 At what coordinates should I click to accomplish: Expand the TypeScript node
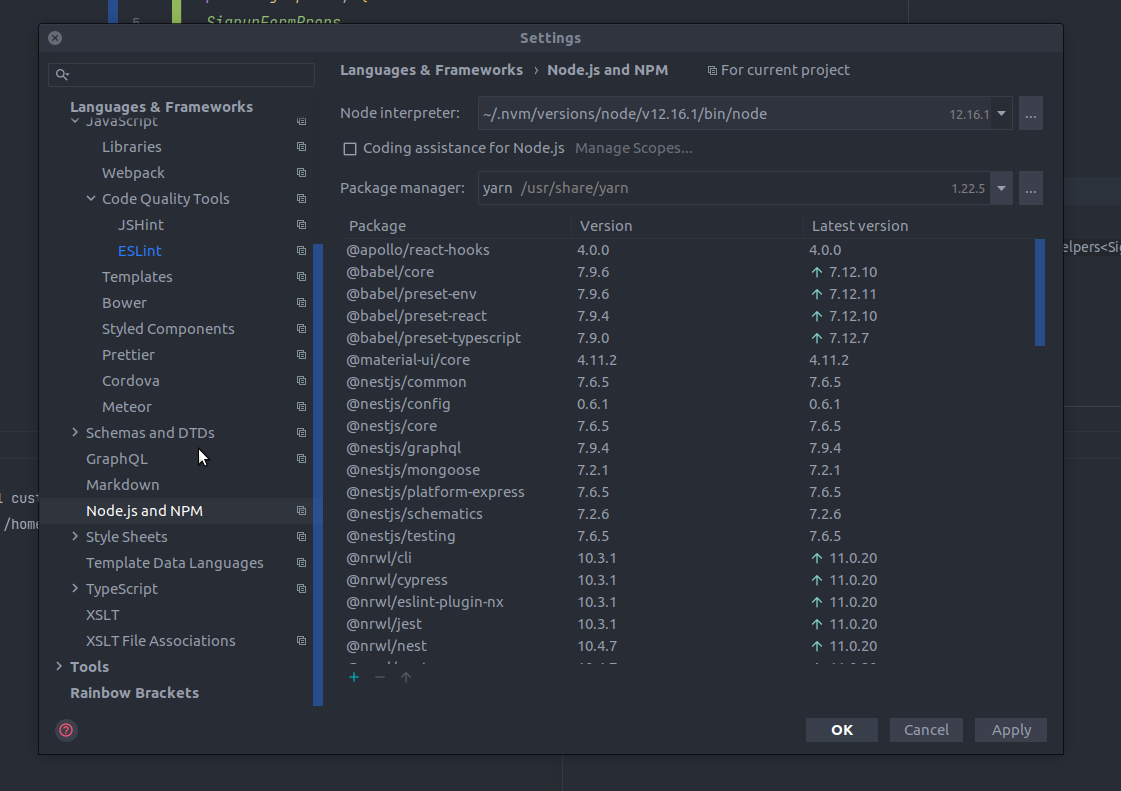[x=75, y=589]
